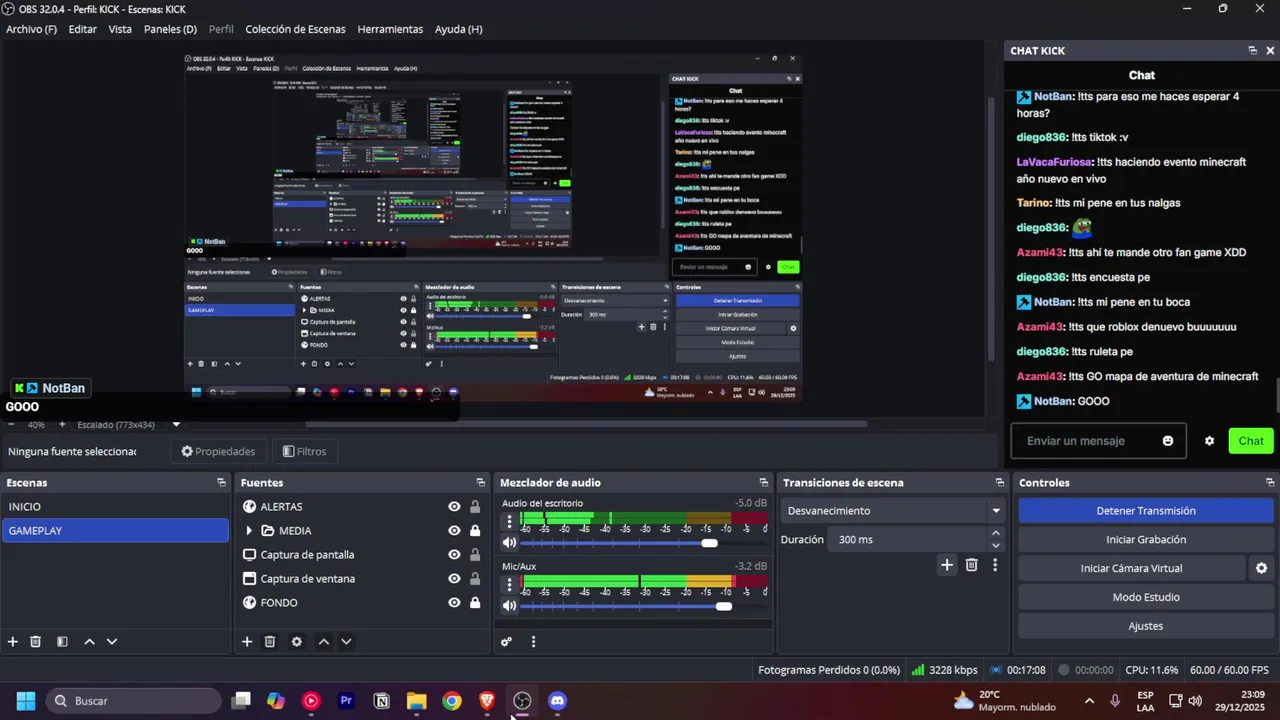
Task: Open the Colección de Escenas menu
Action: point(295,29)
